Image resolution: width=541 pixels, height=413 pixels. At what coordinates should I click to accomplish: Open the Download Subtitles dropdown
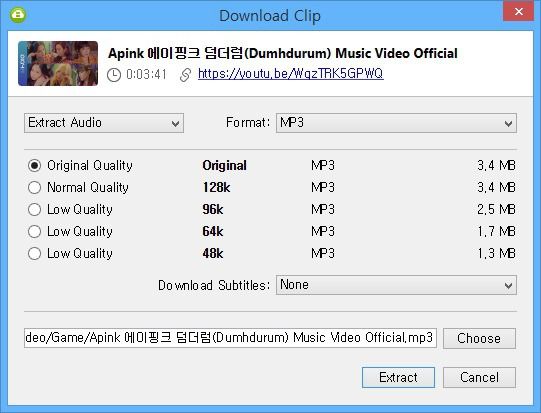(396, 285)
